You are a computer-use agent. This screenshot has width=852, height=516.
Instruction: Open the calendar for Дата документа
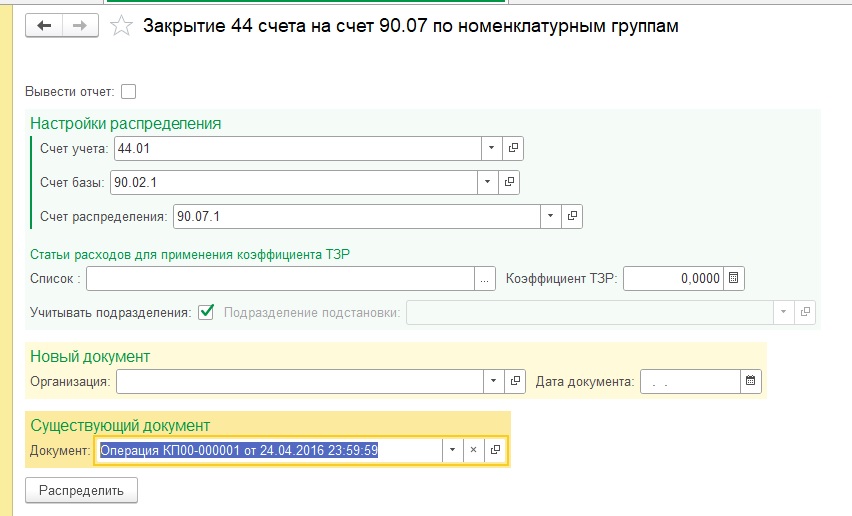pos(750,381)
